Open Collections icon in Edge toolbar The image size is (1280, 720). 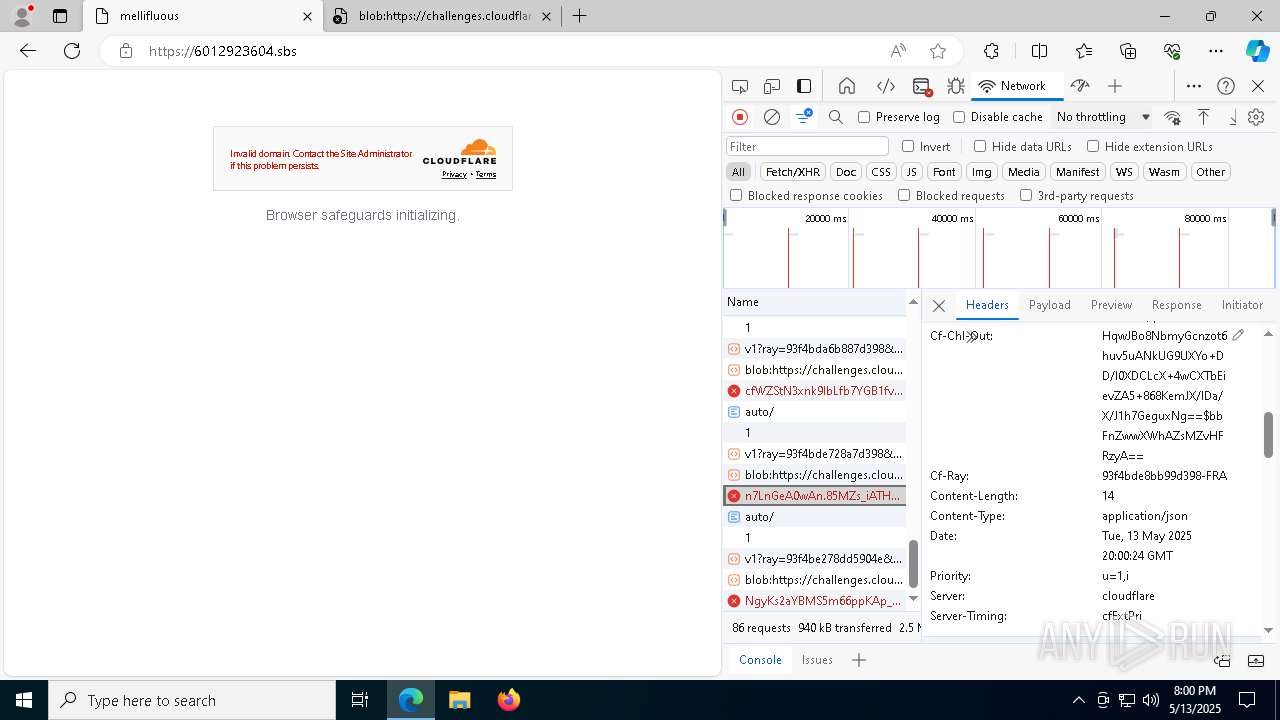coord(1128,51)
